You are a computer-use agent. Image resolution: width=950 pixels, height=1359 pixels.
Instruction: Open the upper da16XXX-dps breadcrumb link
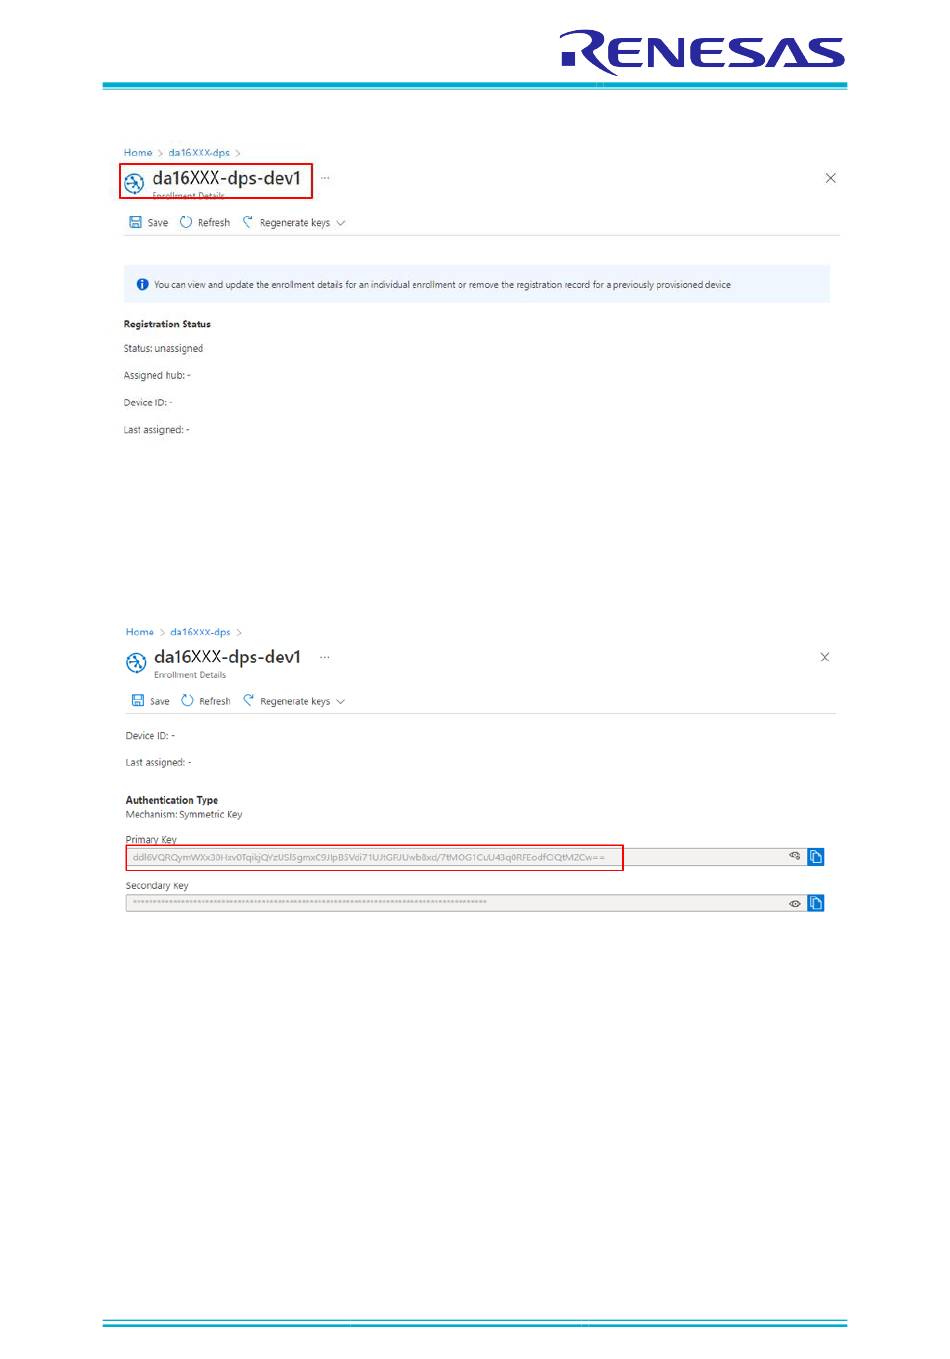tap(199, 153)
